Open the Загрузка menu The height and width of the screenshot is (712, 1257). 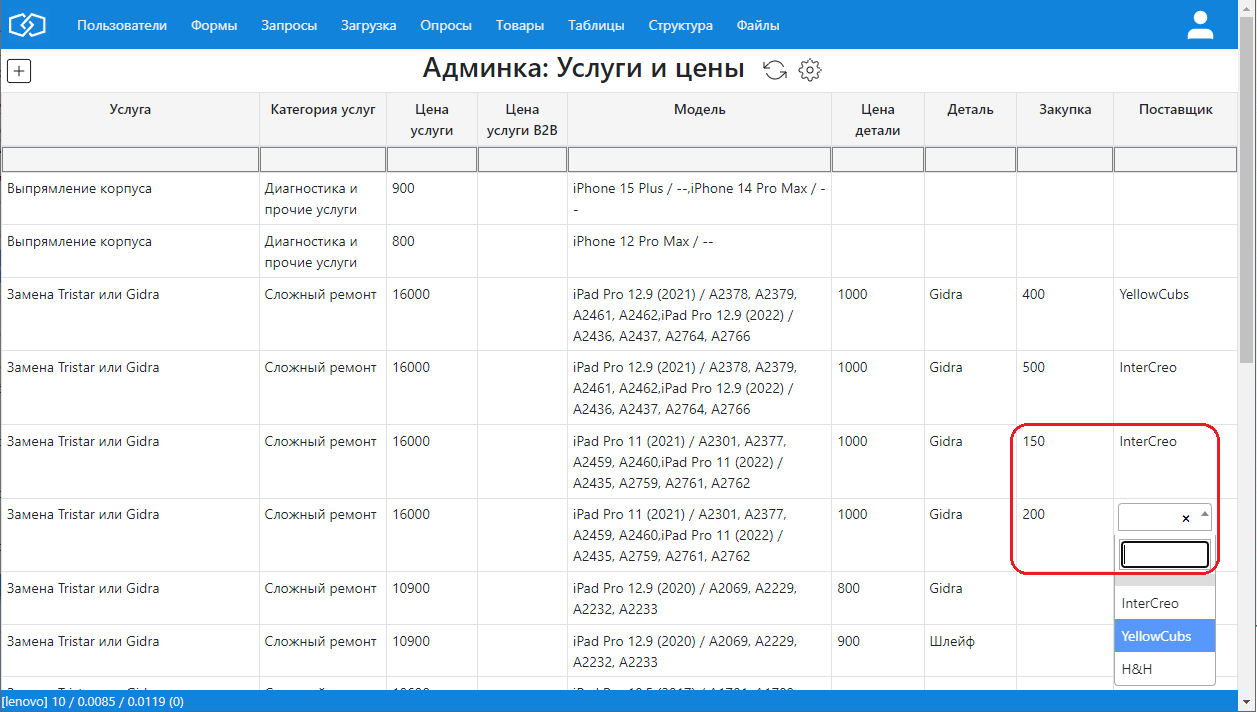tap(368, 26)
